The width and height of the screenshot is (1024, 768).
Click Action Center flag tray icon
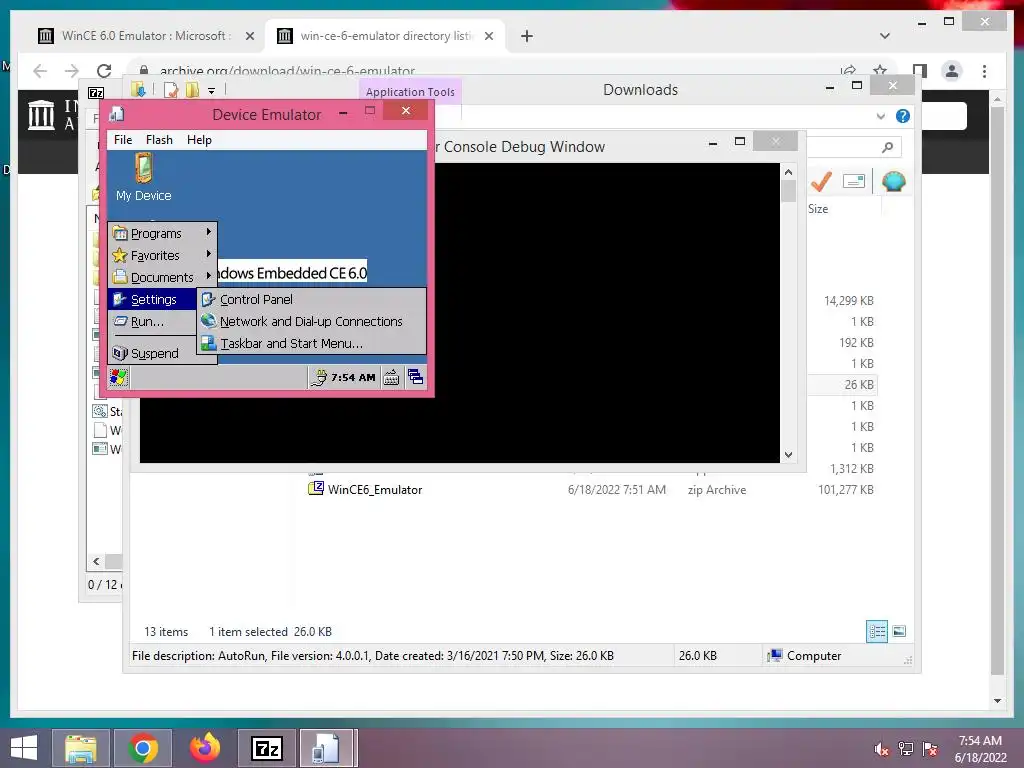pyautogui.click(x=930, y=749)
